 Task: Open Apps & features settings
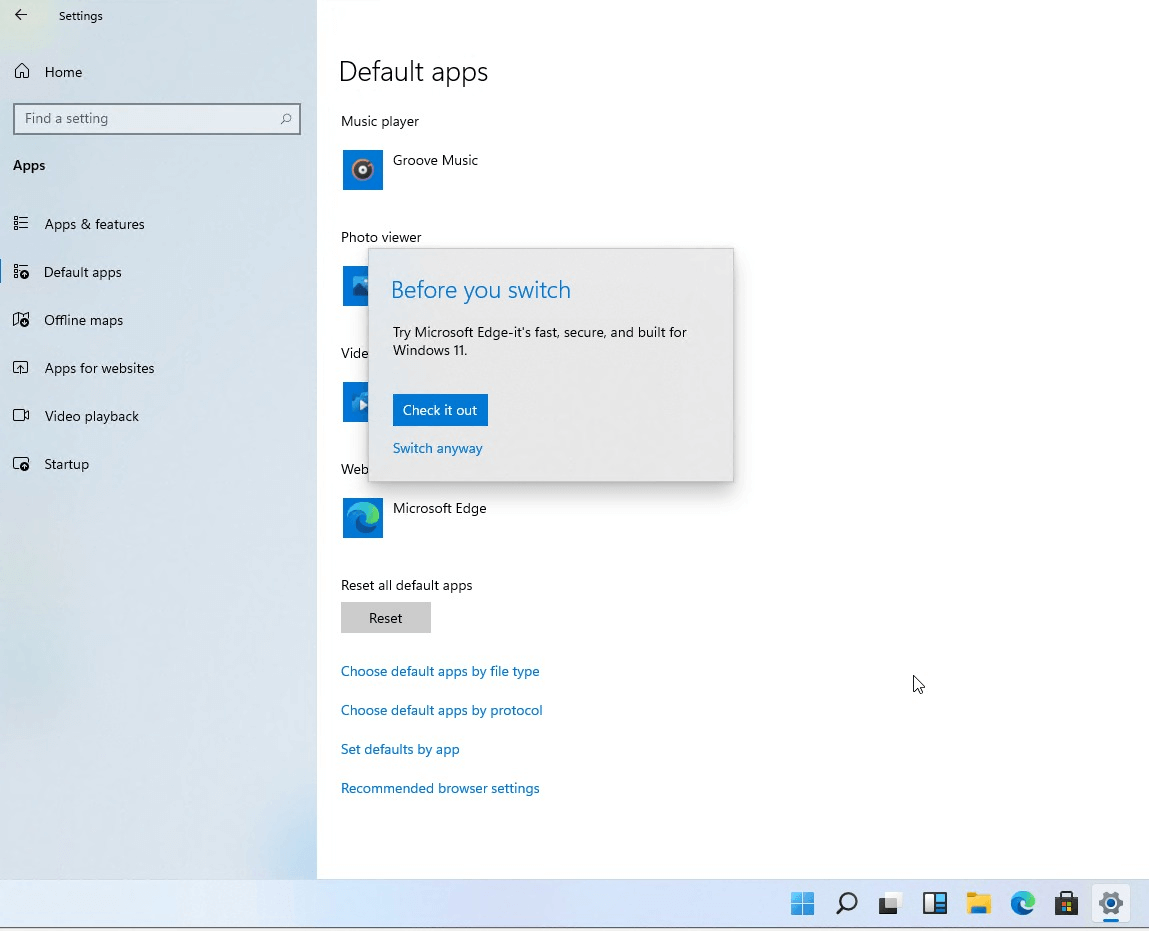pos(94,224)
